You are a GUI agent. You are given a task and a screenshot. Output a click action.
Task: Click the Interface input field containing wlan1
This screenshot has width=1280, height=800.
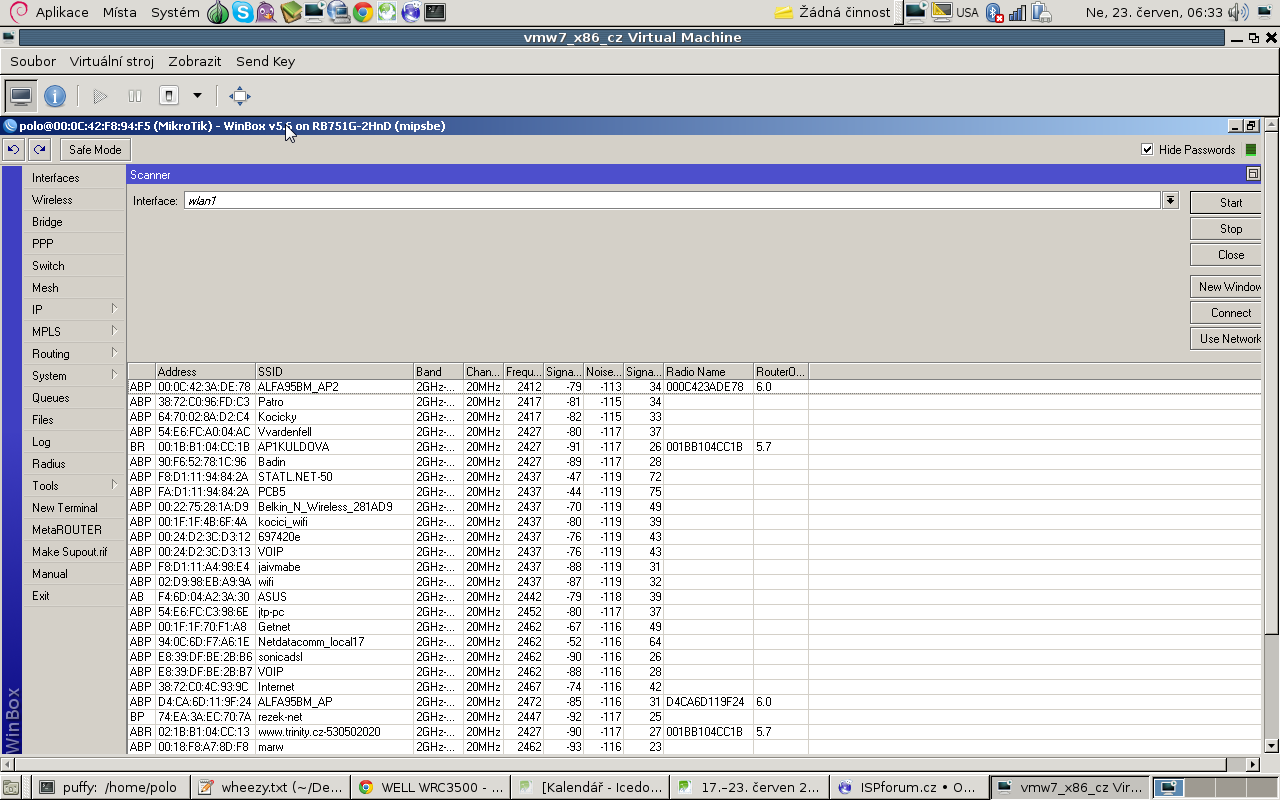pyautogui.click(x=671, y=201)
